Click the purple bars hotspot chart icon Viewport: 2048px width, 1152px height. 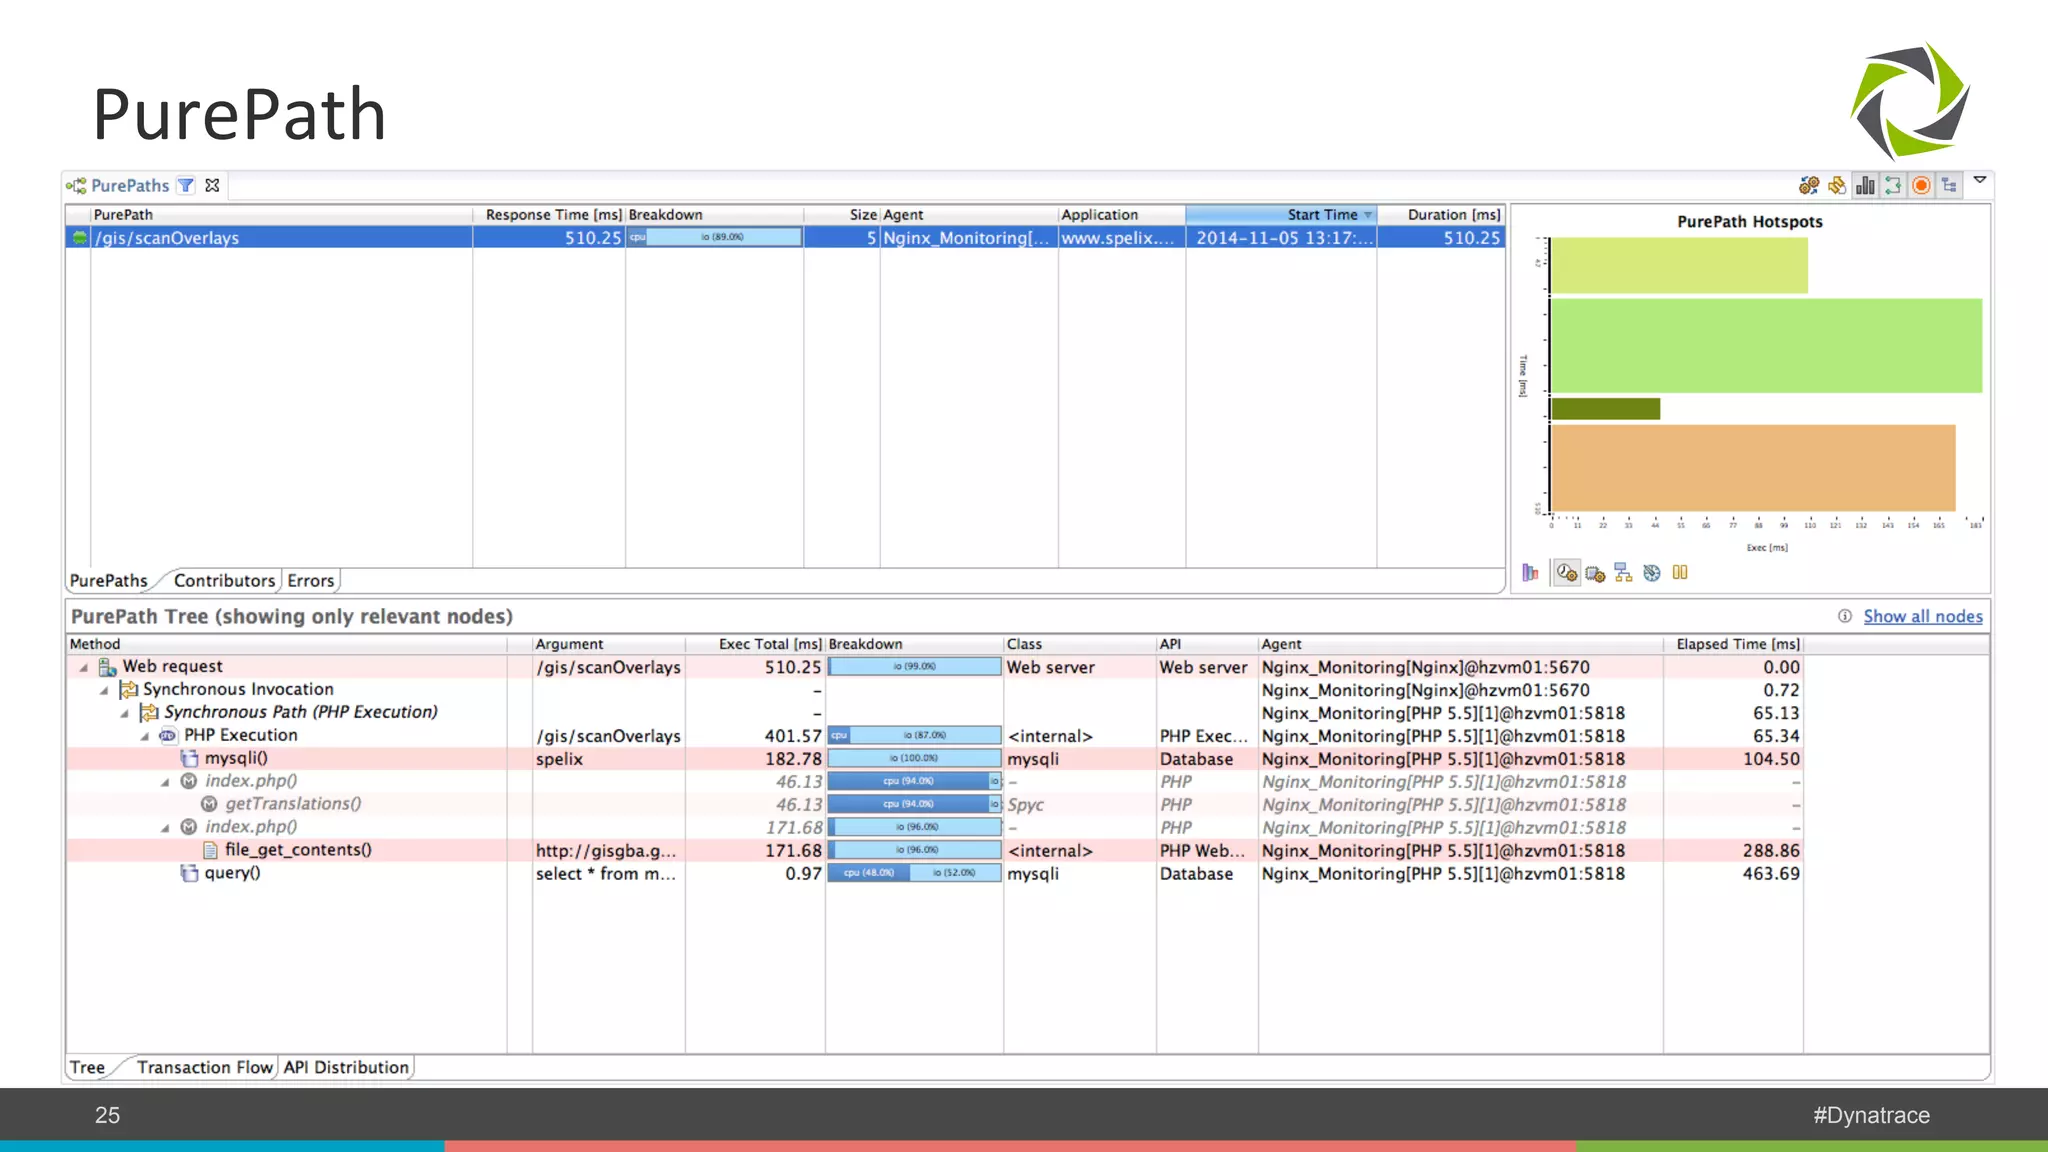click(x=1530, y=573)
